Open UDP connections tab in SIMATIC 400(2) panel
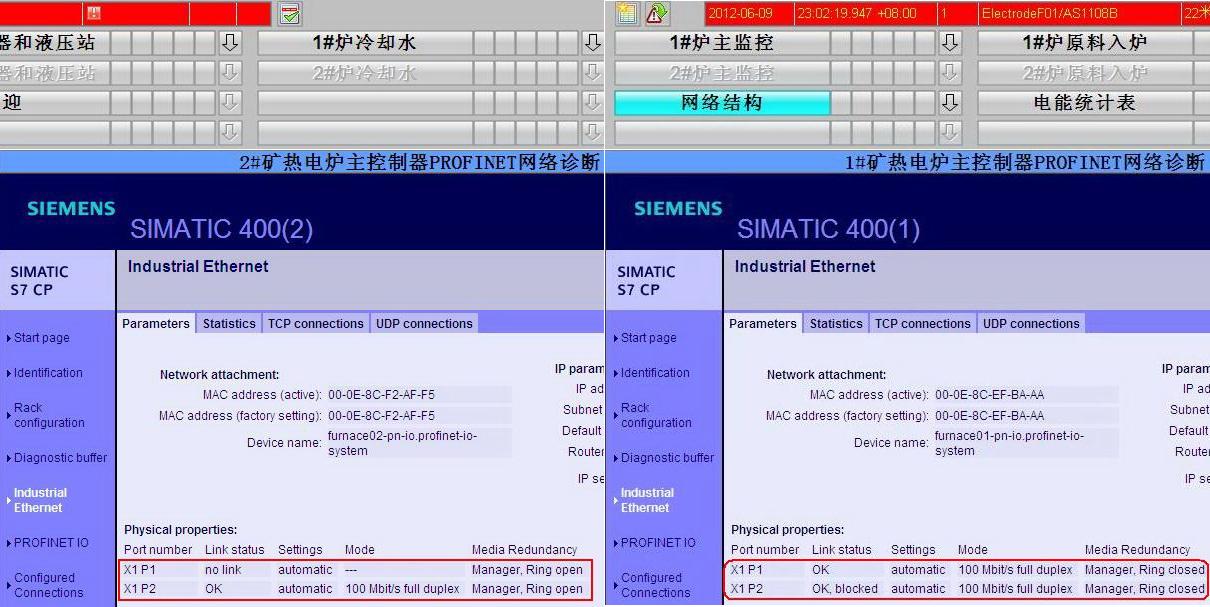The height and width of the screenshot is (607, 1210). click(x=424, y=324)
